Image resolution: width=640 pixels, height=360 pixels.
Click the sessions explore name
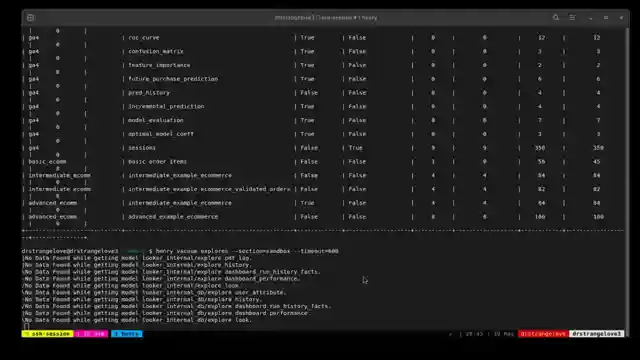point(142,148)
